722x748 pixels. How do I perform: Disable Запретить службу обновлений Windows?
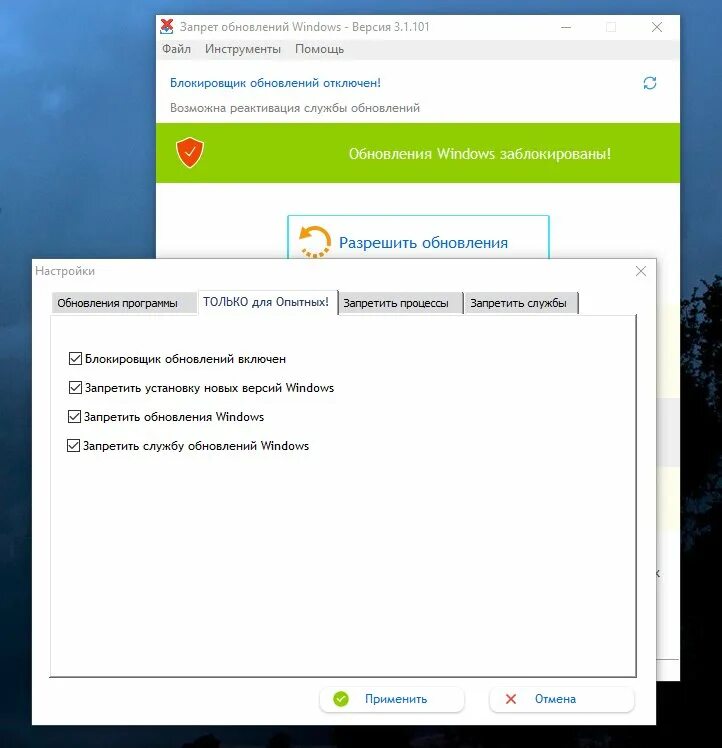[73, 446]
